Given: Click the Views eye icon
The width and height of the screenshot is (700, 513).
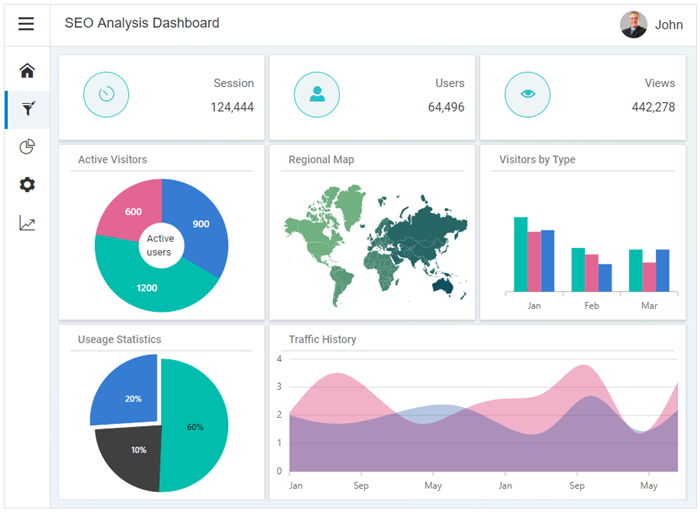Looking at the screenshot, I should [527, 94].
